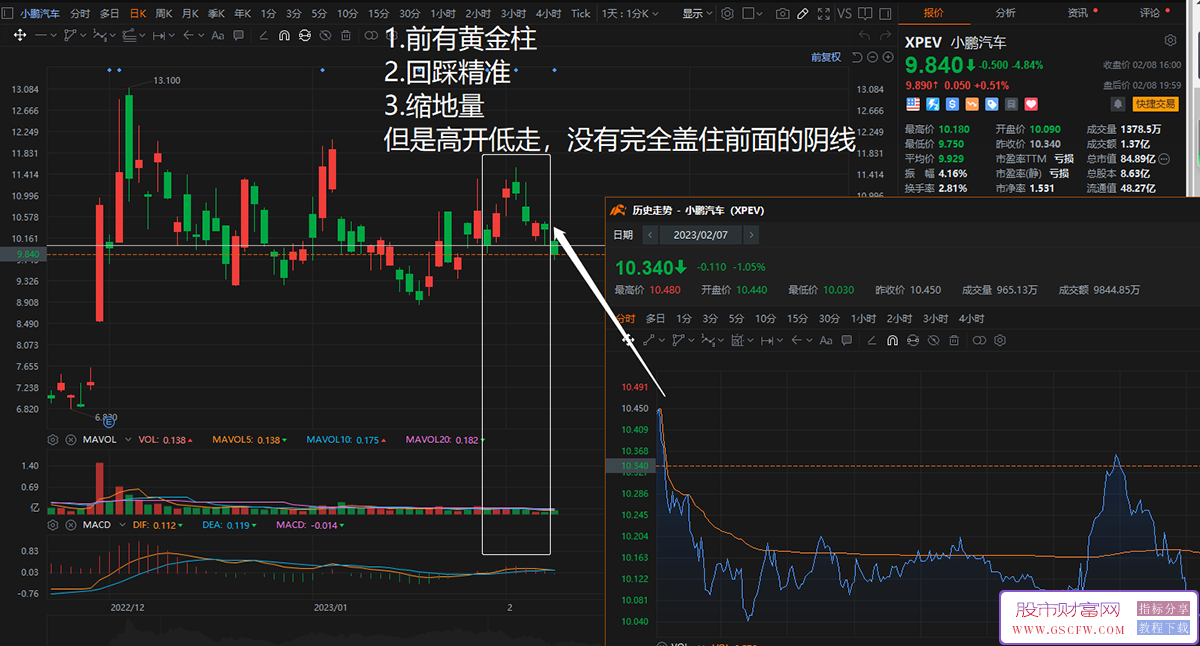Switch main chart to 月K monthly view

coord(190,14)
